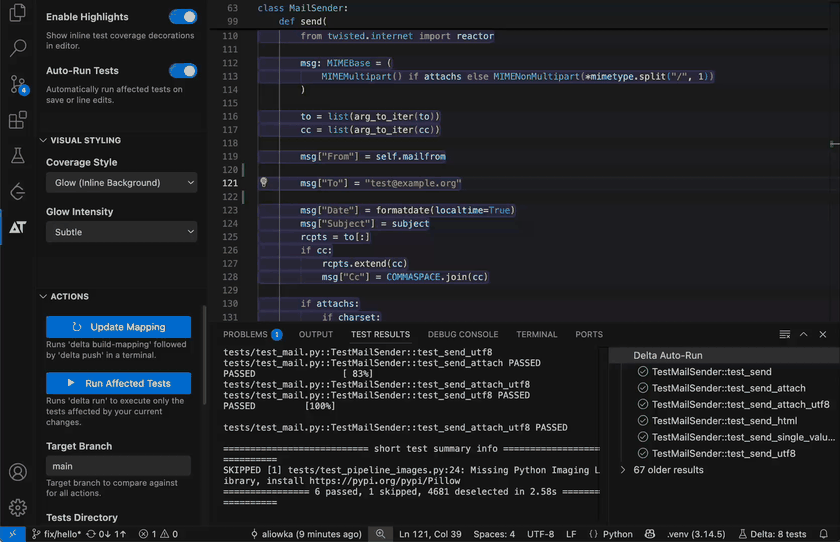Change the LF end of line sequence
Image resolution: width=840 pixels, height=542 pixels.
(x=571, y=534)
